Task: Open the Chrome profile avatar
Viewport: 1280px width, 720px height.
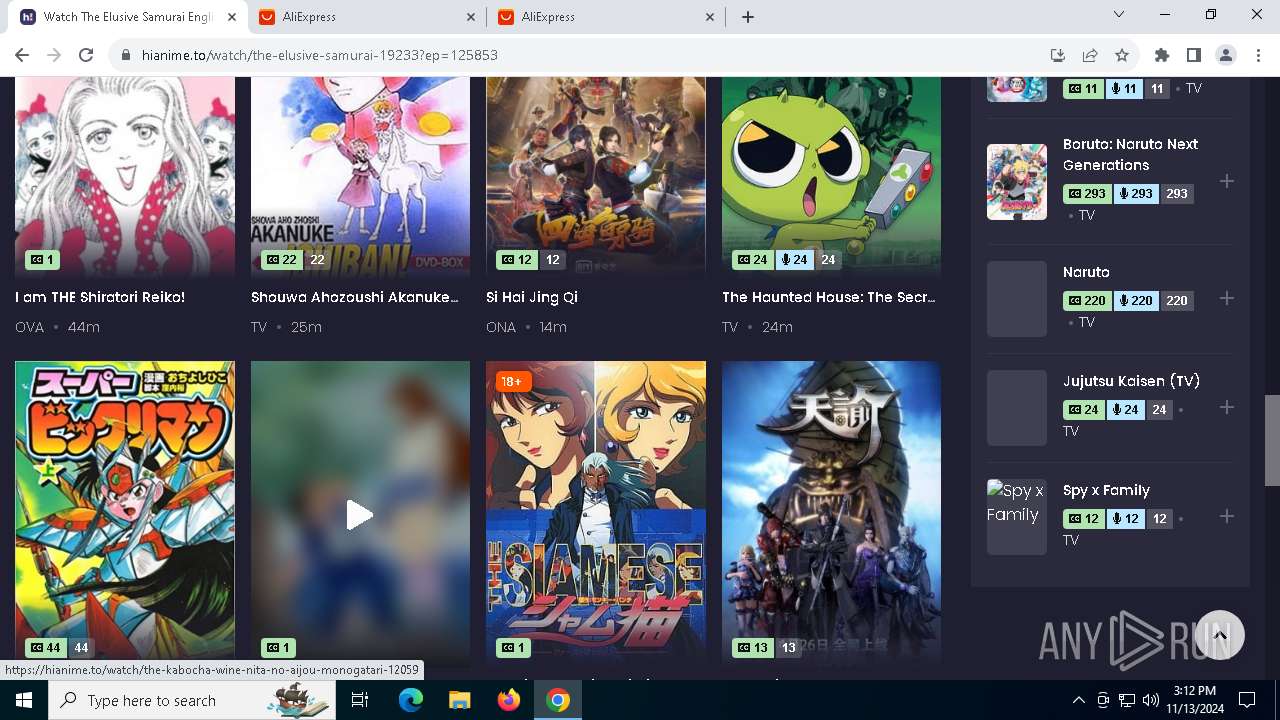Action: (x=1225, y=55)
